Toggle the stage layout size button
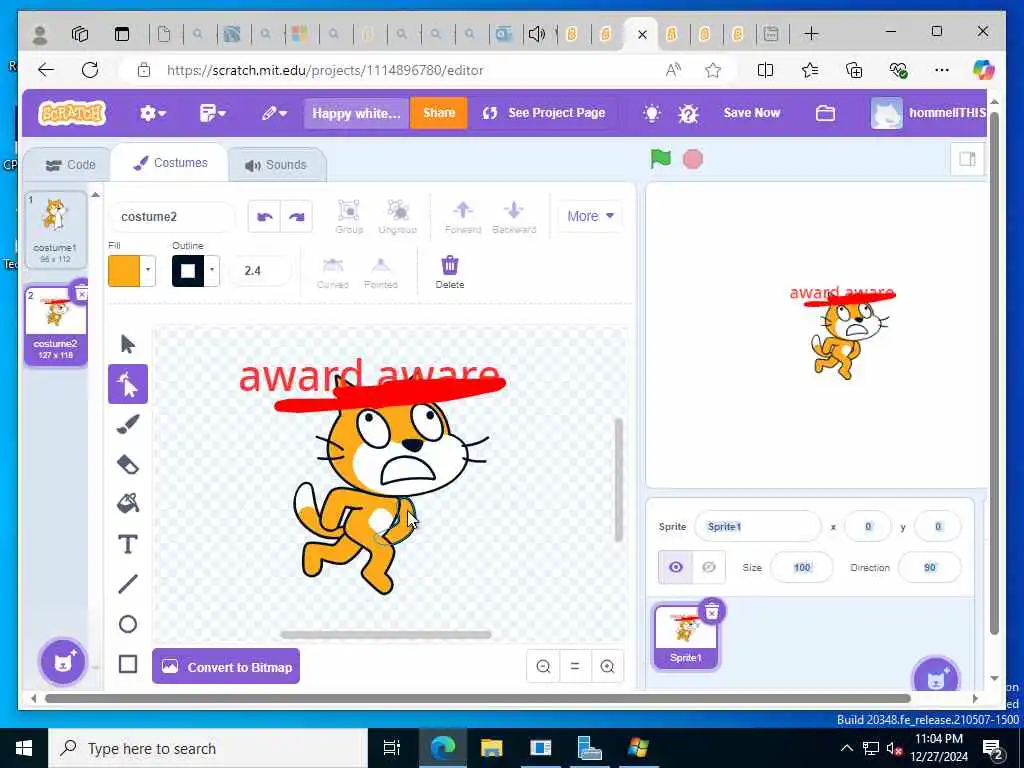Screen dimensions: 1024x768 [967, 159]
